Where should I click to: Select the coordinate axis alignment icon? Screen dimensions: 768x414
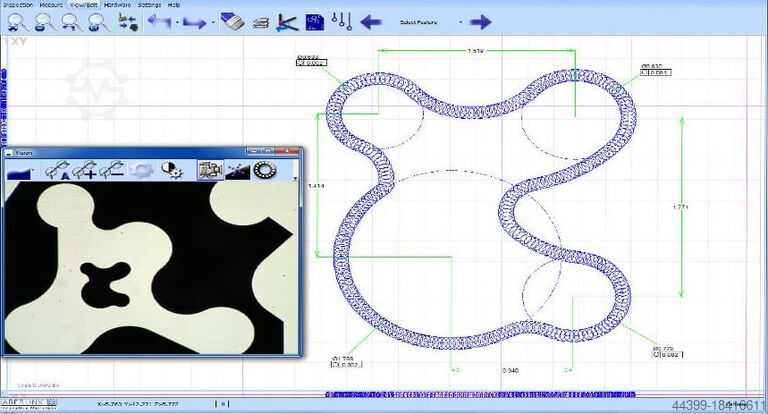tap(287, 23)
